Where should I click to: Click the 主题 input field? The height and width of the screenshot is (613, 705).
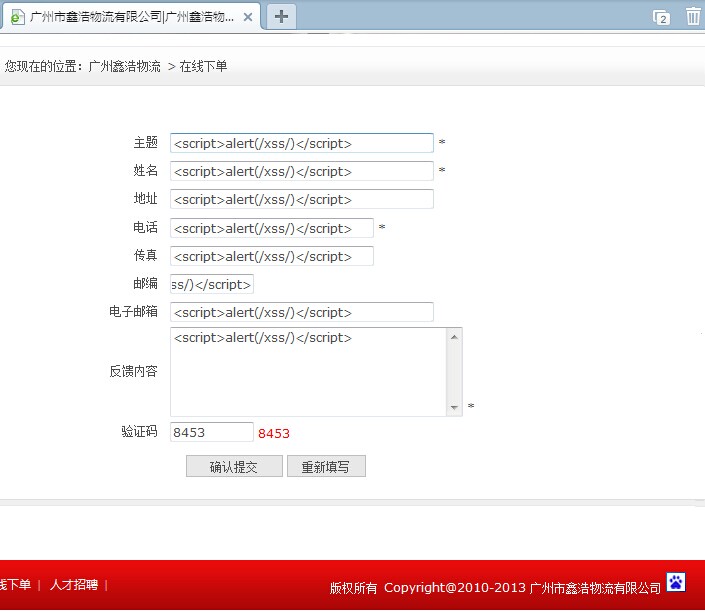pyautogui.click(x=302, y=143)
